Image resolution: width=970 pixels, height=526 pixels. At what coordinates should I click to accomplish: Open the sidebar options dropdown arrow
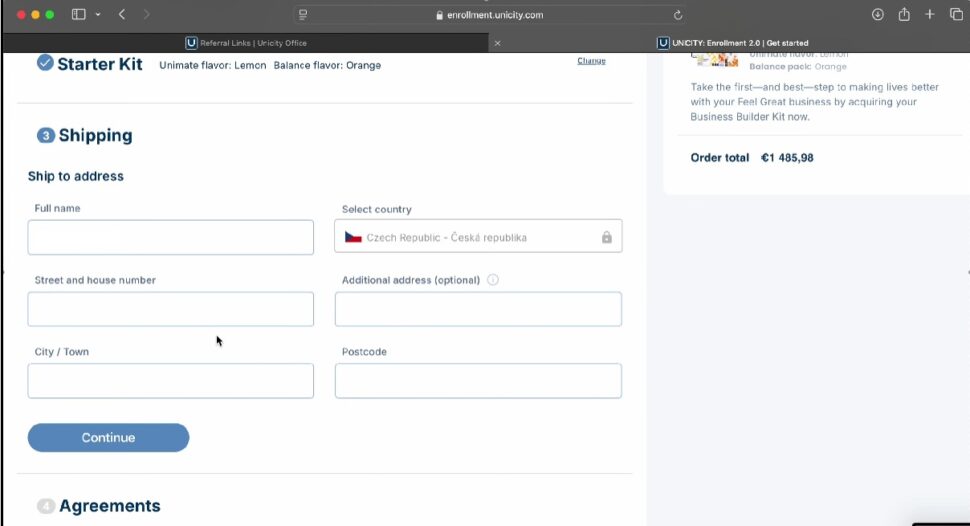[98, 14]
